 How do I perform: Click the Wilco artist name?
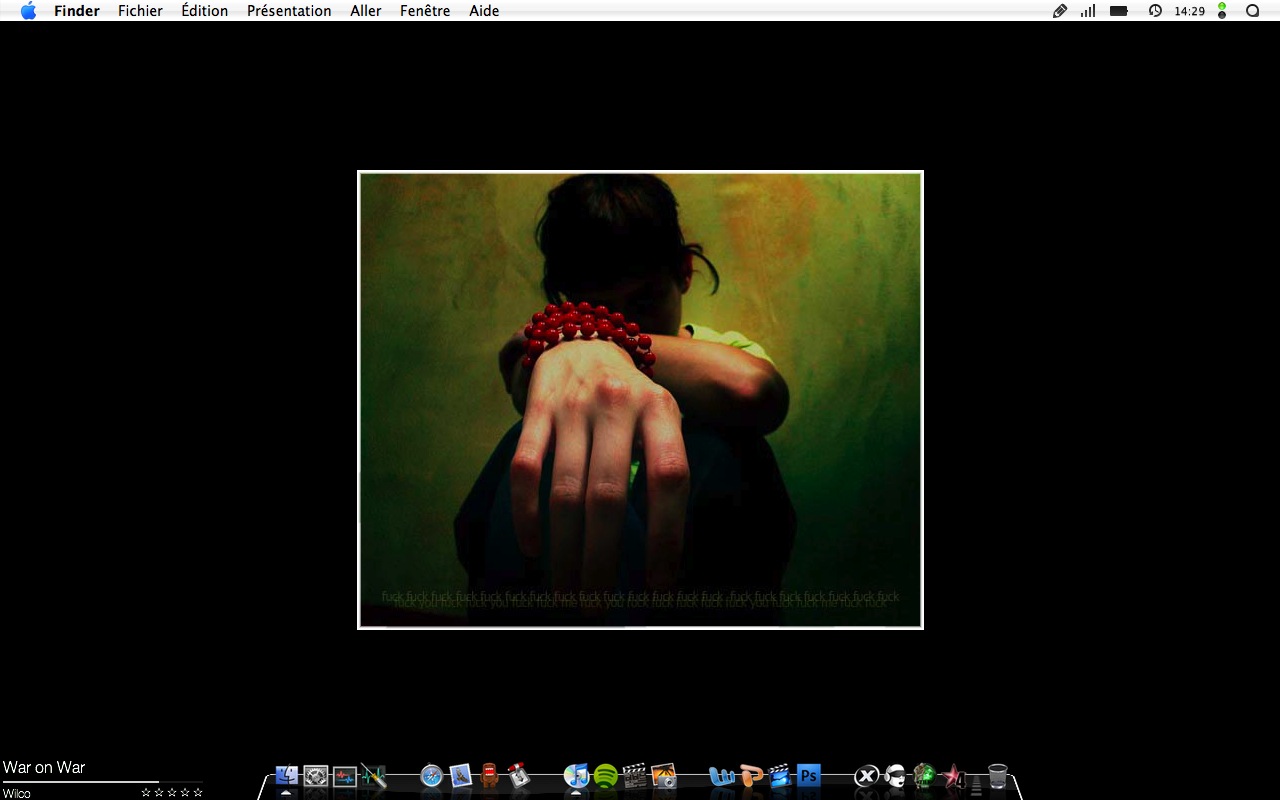17,793
